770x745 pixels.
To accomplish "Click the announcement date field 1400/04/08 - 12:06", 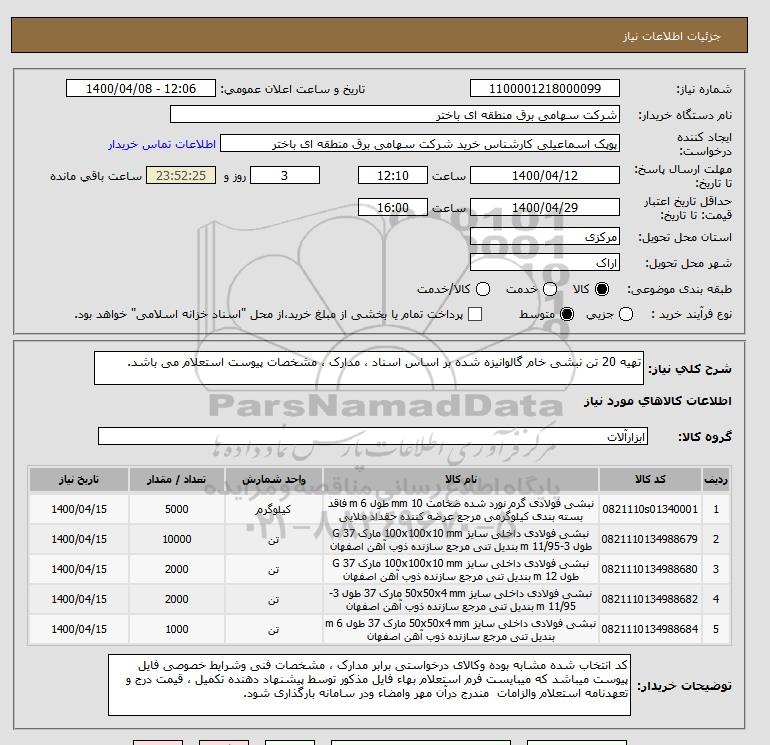I will click(141, 88).
